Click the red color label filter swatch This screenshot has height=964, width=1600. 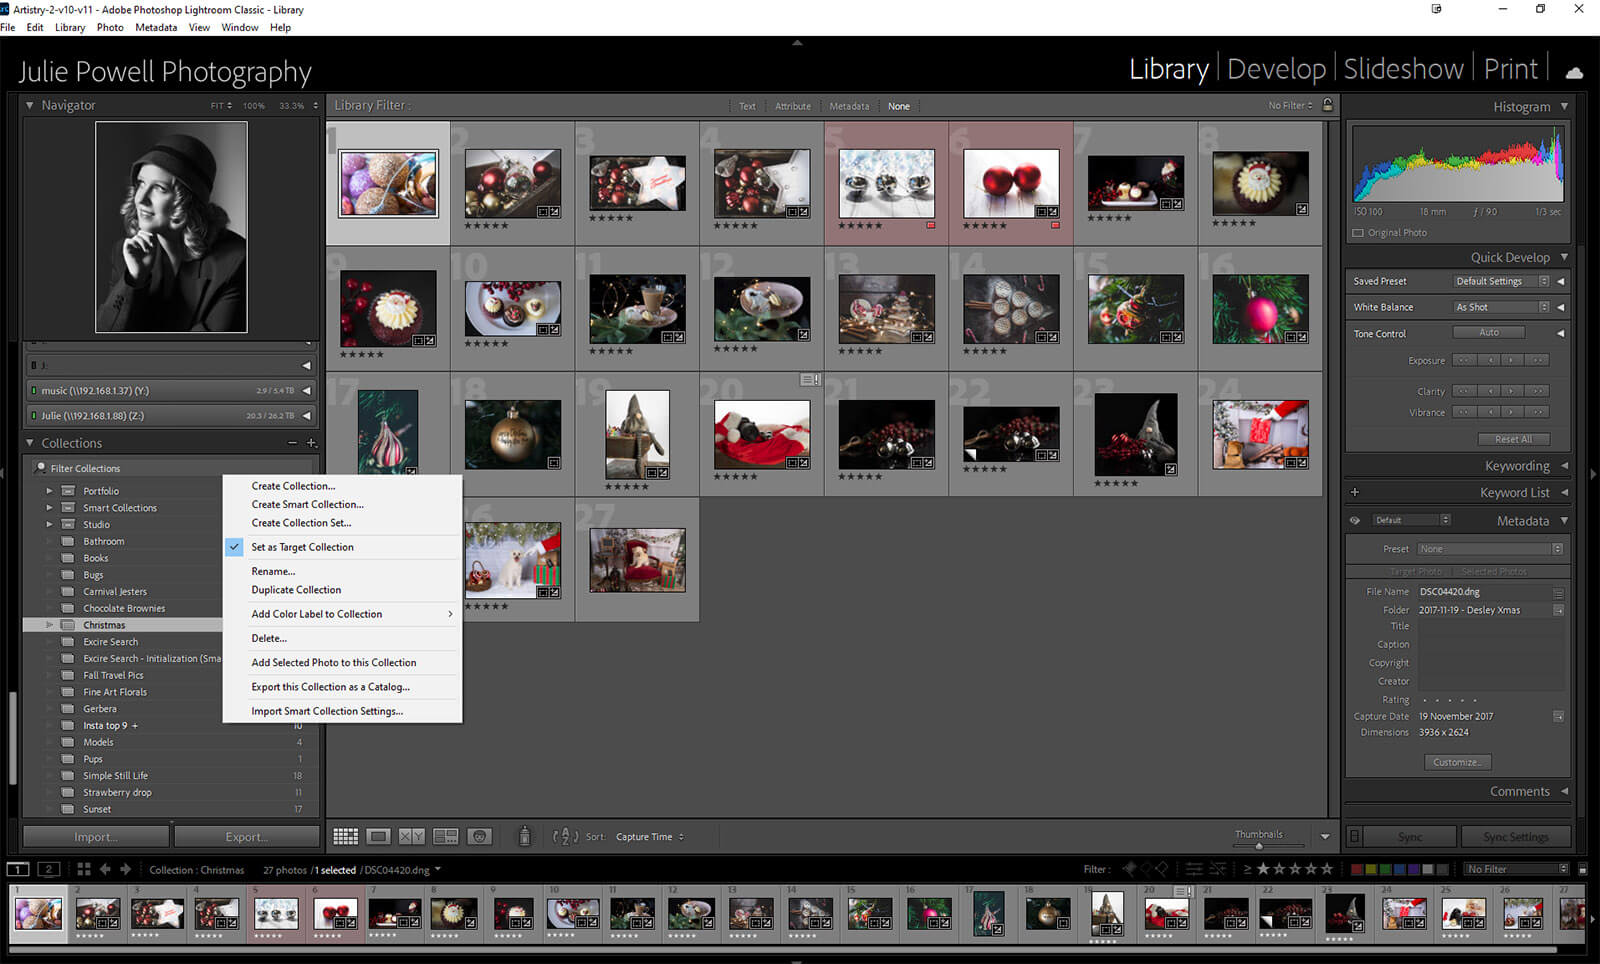(1357, 869)
